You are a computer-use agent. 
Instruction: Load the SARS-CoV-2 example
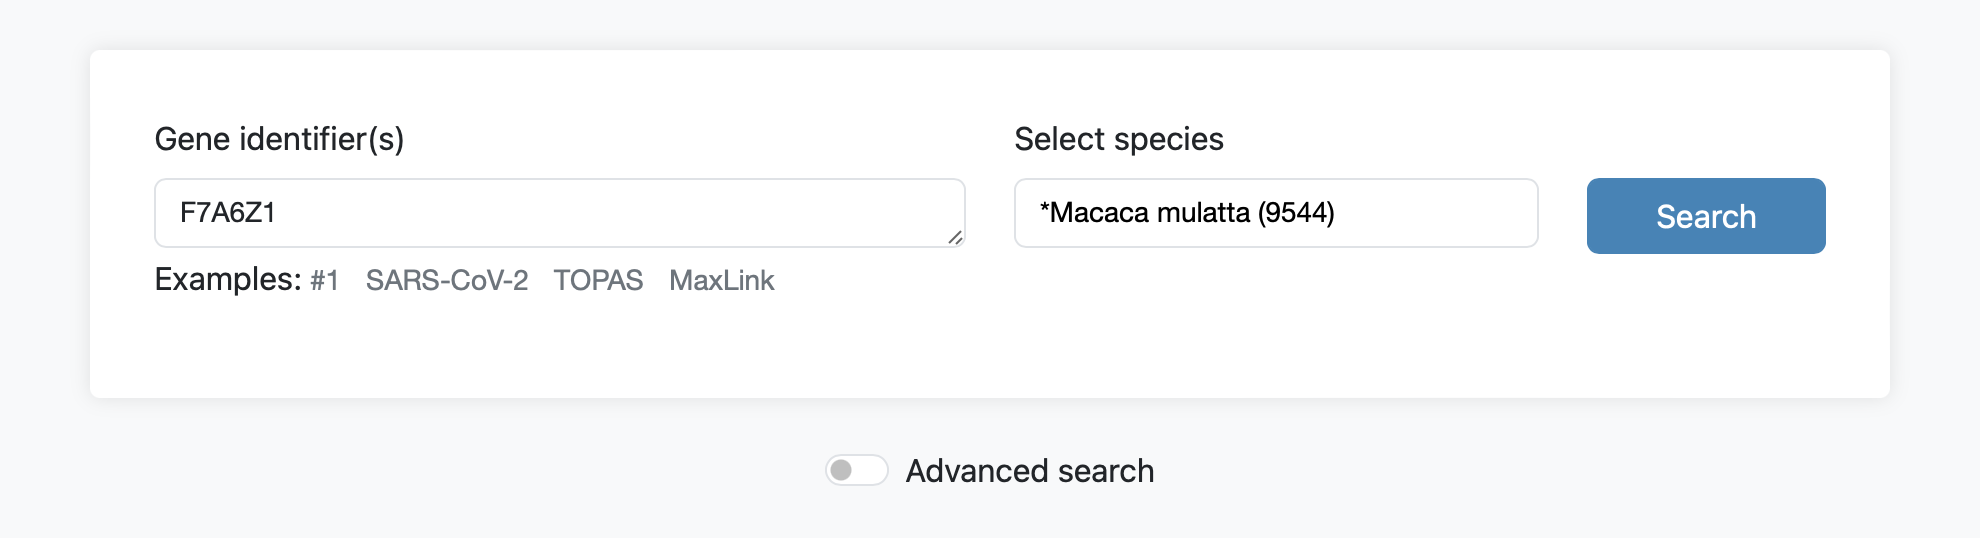click(447, 281)
